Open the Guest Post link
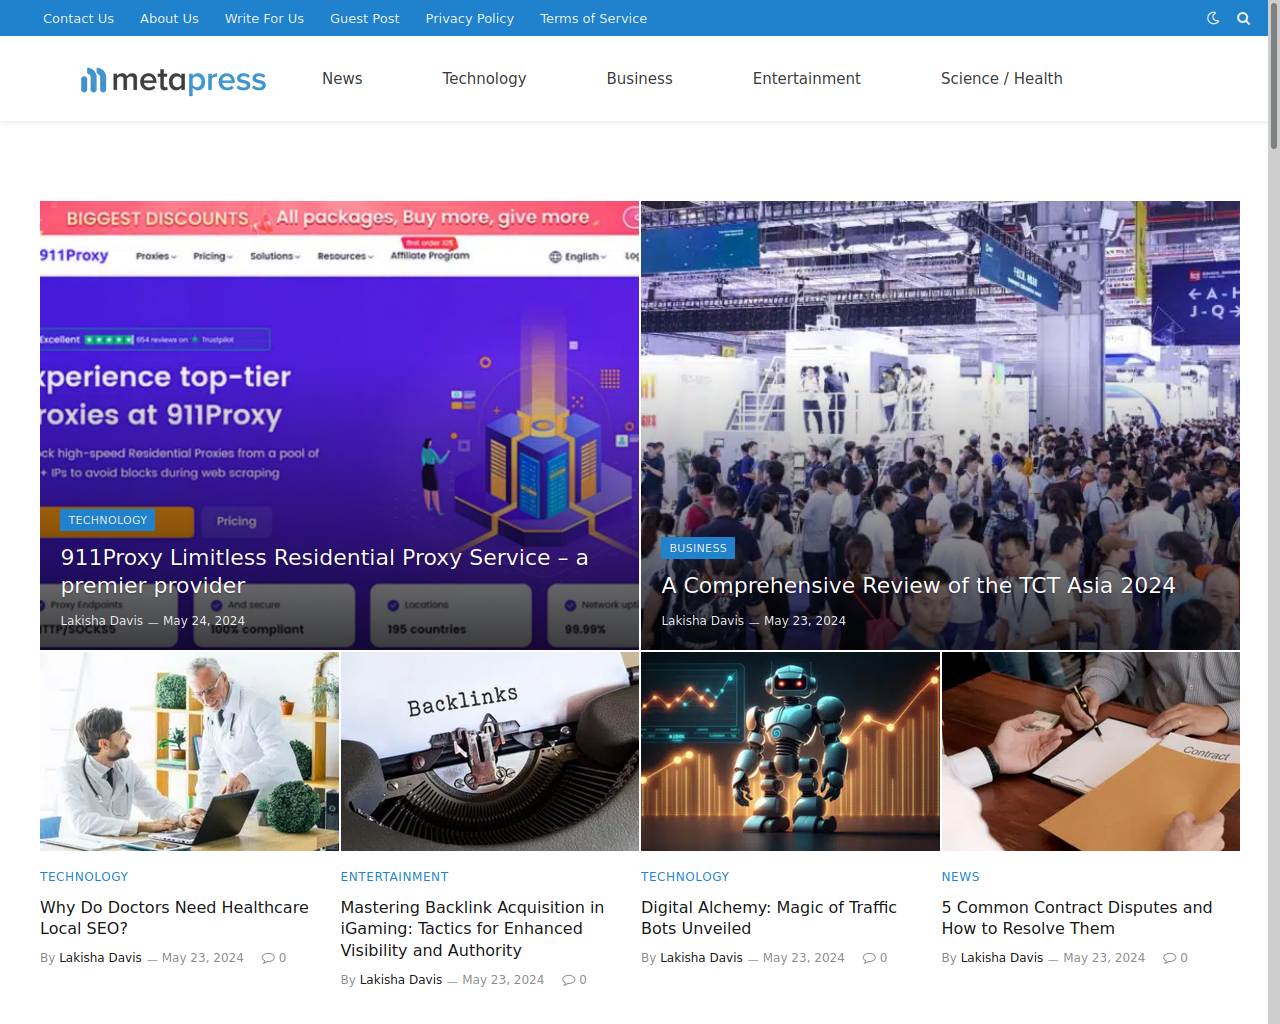Screen dimensions: 1280x1024 (x=365, y=18)
